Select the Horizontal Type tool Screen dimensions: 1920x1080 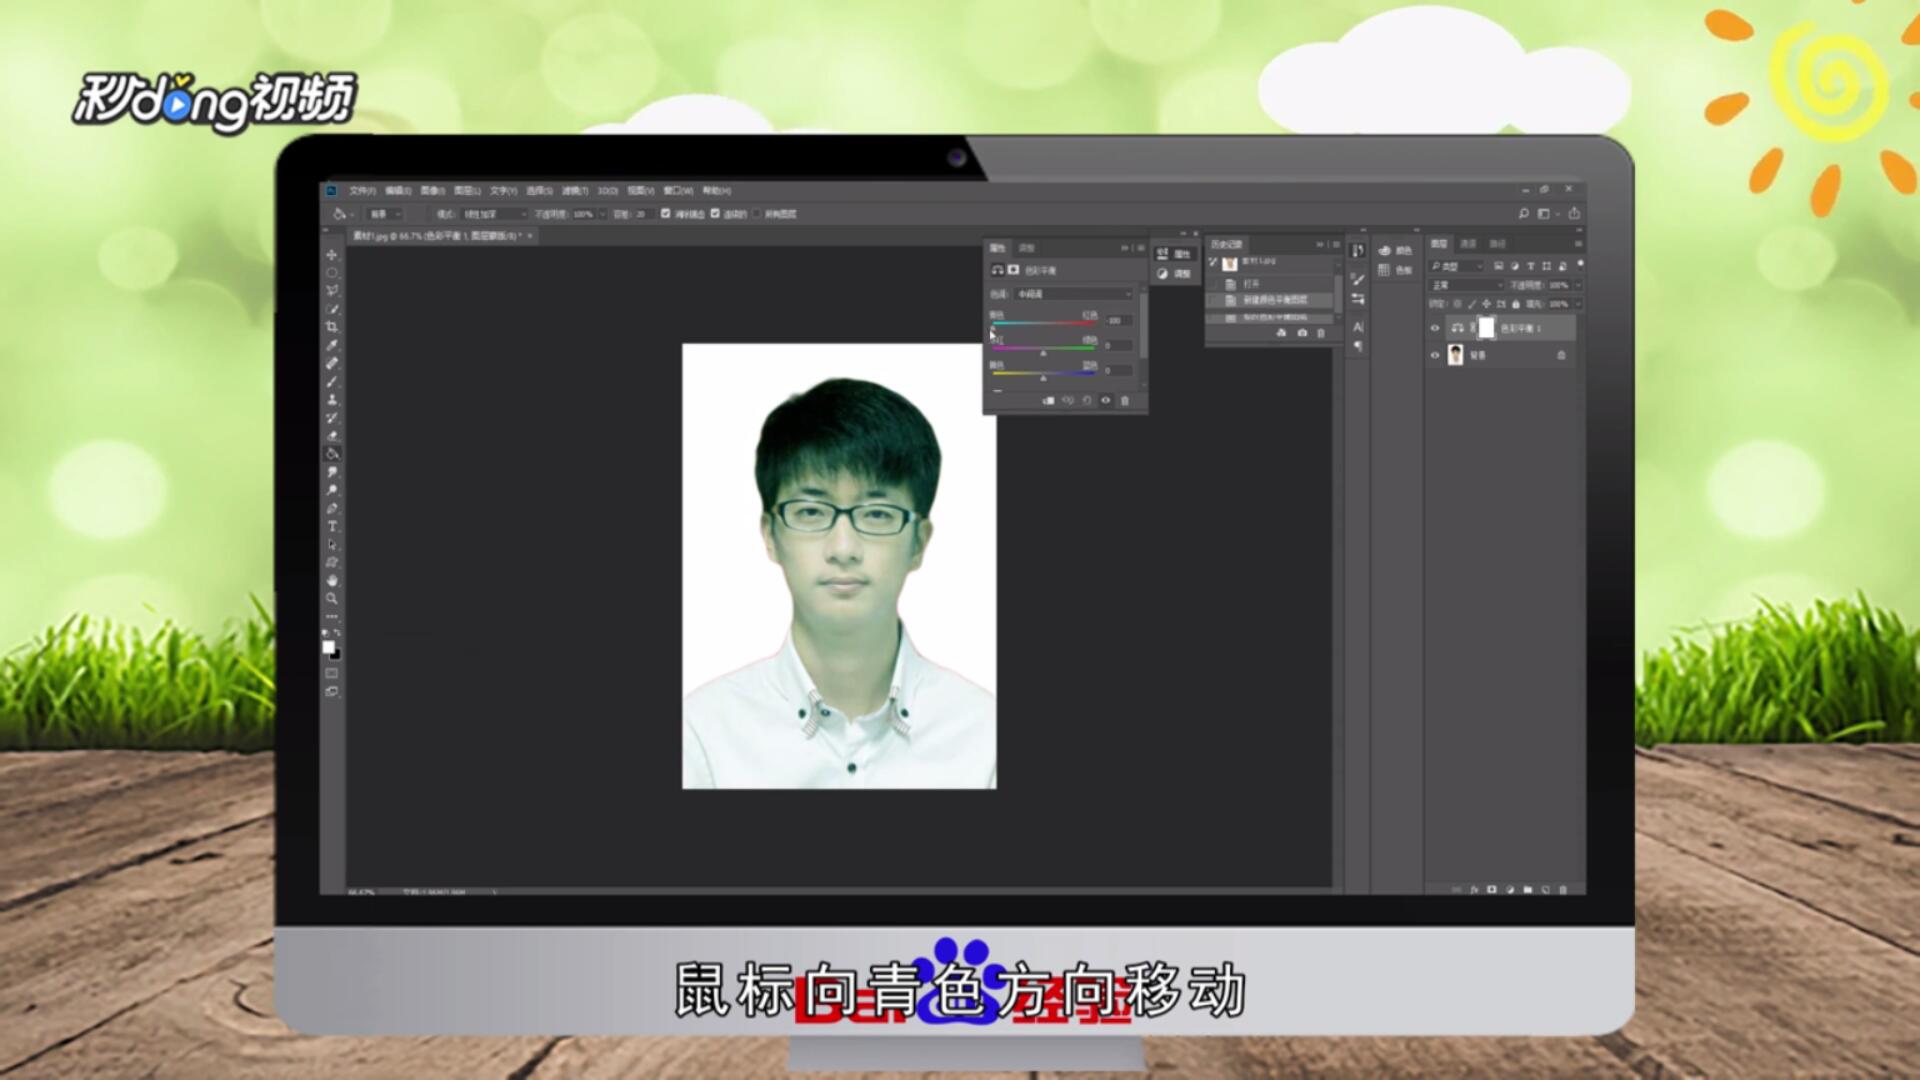pyautogui.click(x=332, y=526)
